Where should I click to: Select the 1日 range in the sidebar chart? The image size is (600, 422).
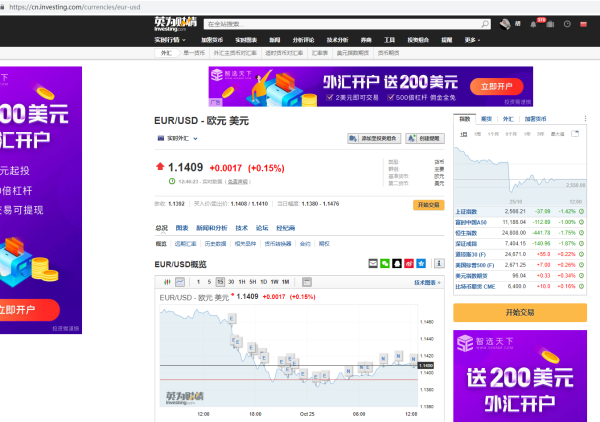click(464, 134)
